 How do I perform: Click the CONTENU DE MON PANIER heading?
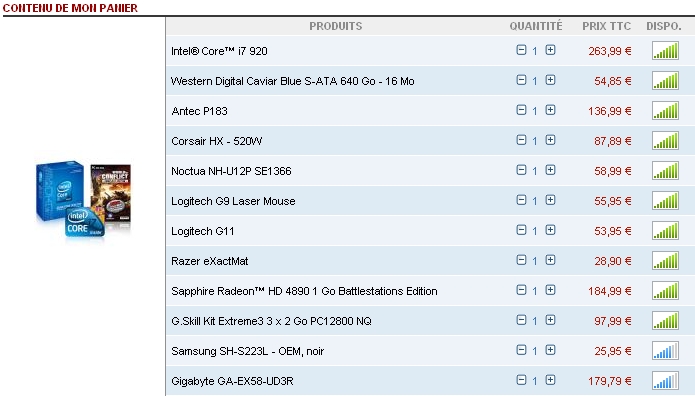point(70,8)
